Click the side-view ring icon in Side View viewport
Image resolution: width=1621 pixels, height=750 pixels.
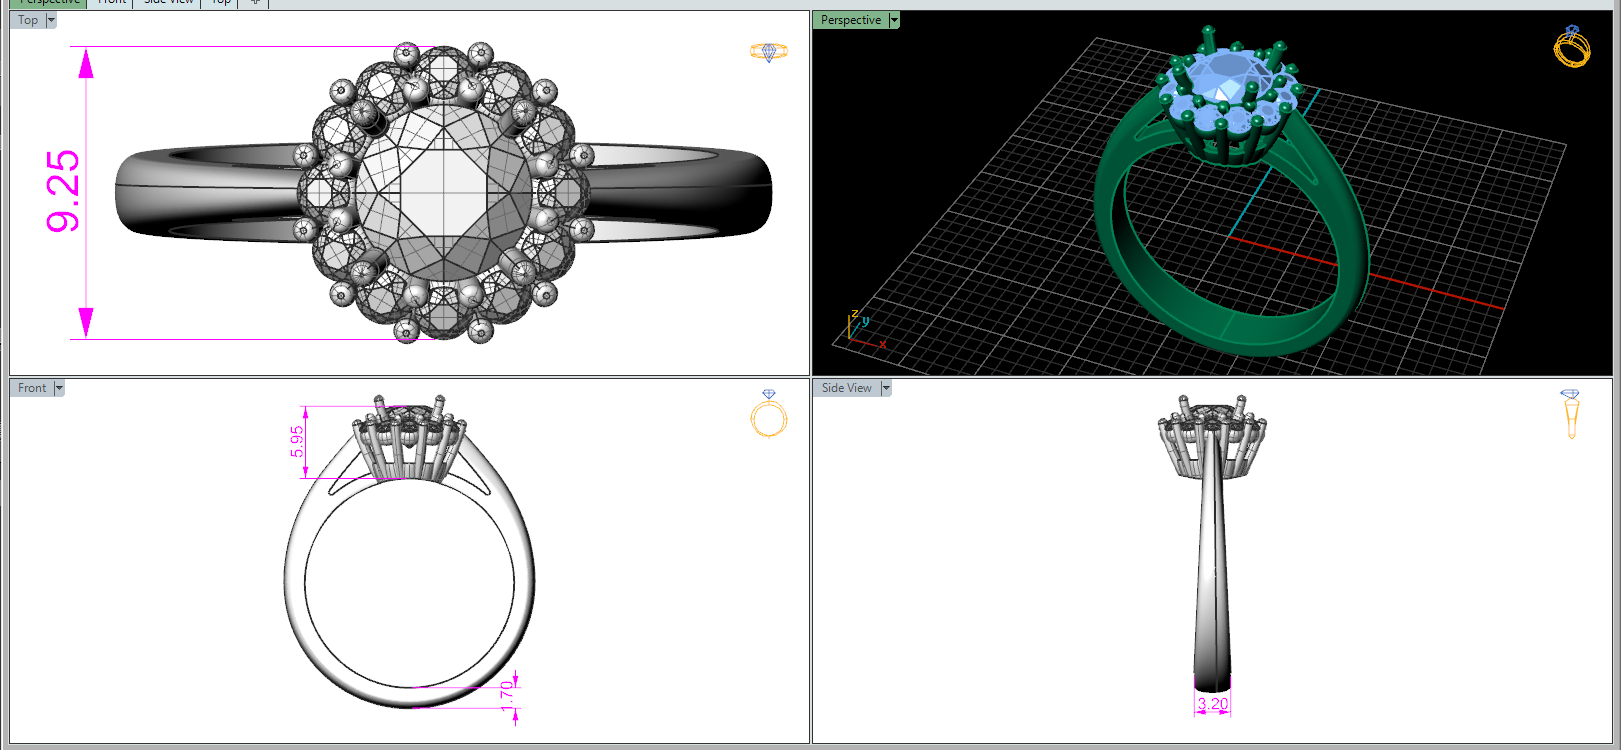pos(1570,414)
